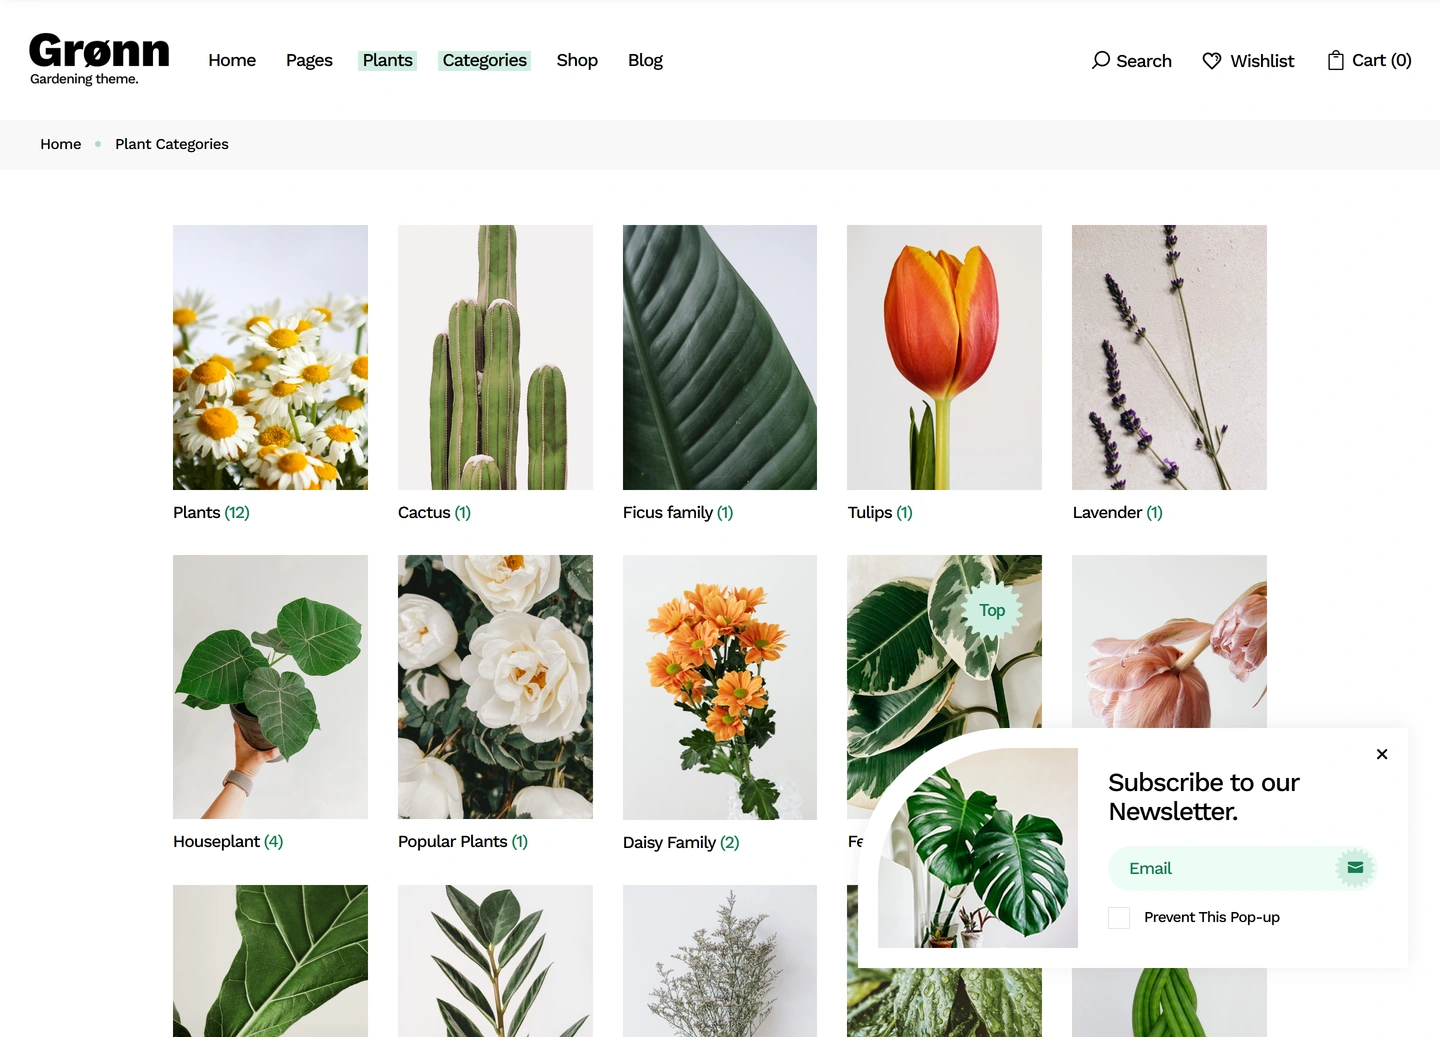Click the Search text label
The width and height of the screenshot is (1440, 1037).
(1144, 61)
